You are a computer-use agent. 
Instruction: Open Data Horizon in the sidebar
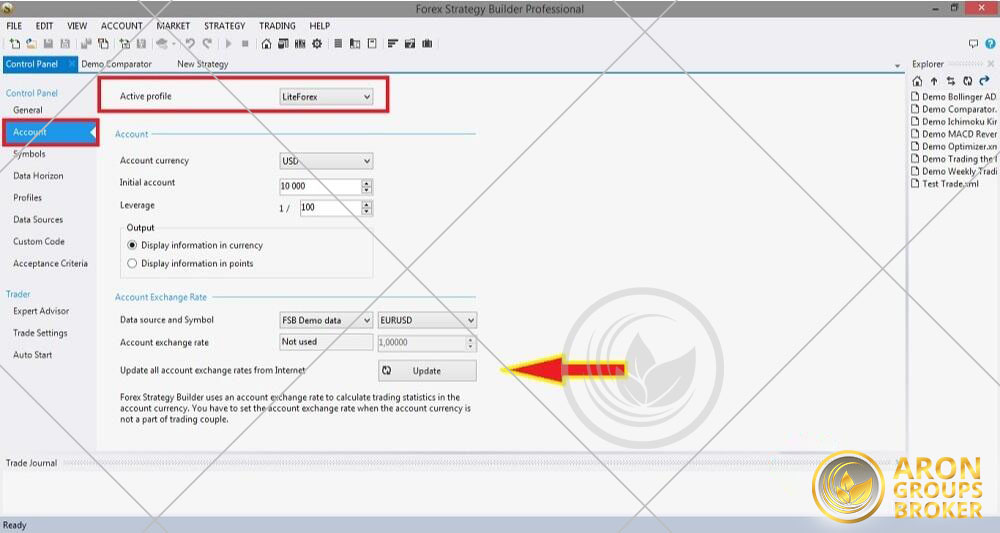(x=38, y=176)
